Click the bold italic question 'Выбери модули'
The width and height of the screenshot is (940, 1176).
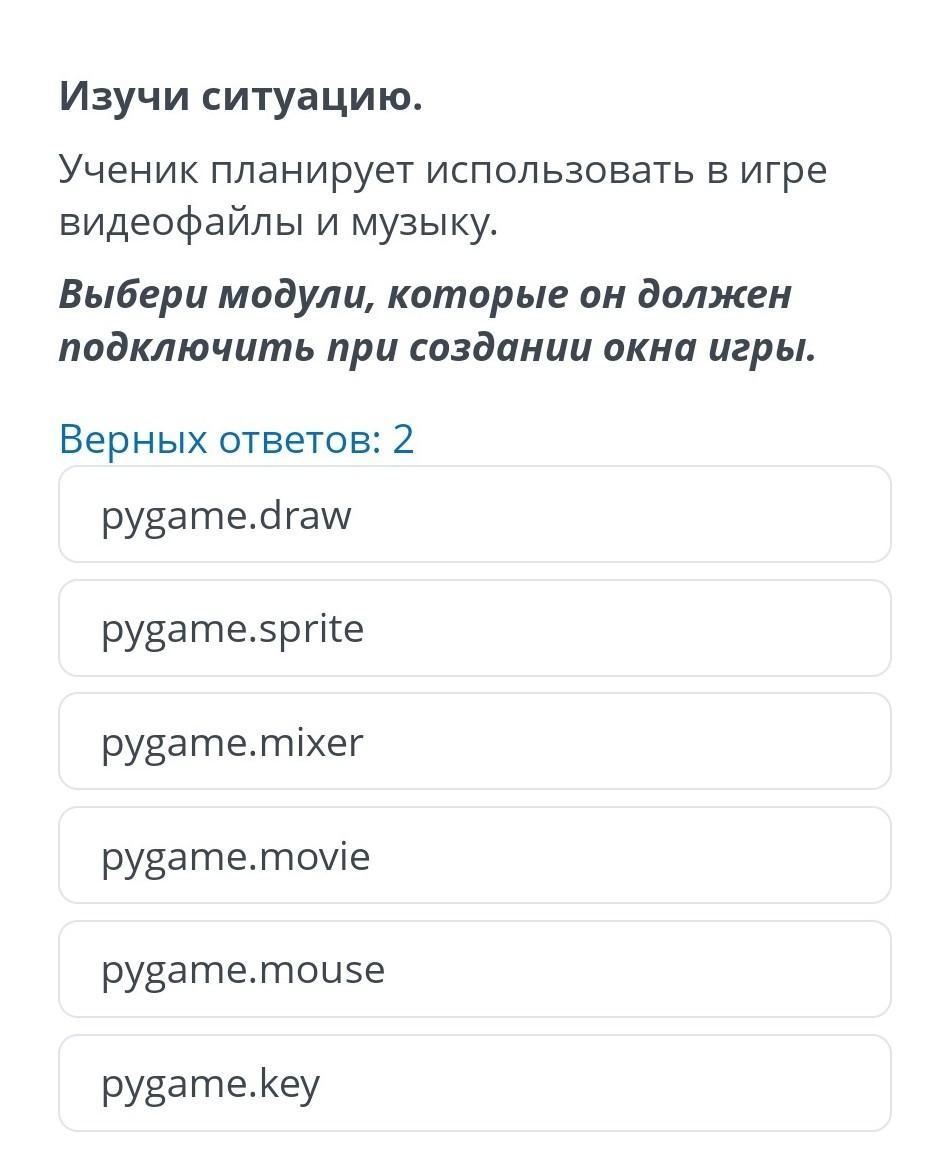tap(437, 320)
